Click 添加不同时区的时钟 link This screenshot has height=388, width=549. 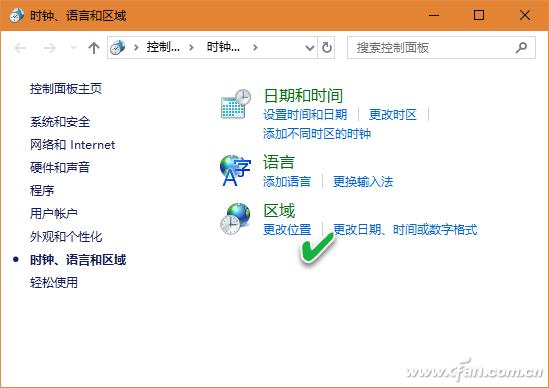317,134
